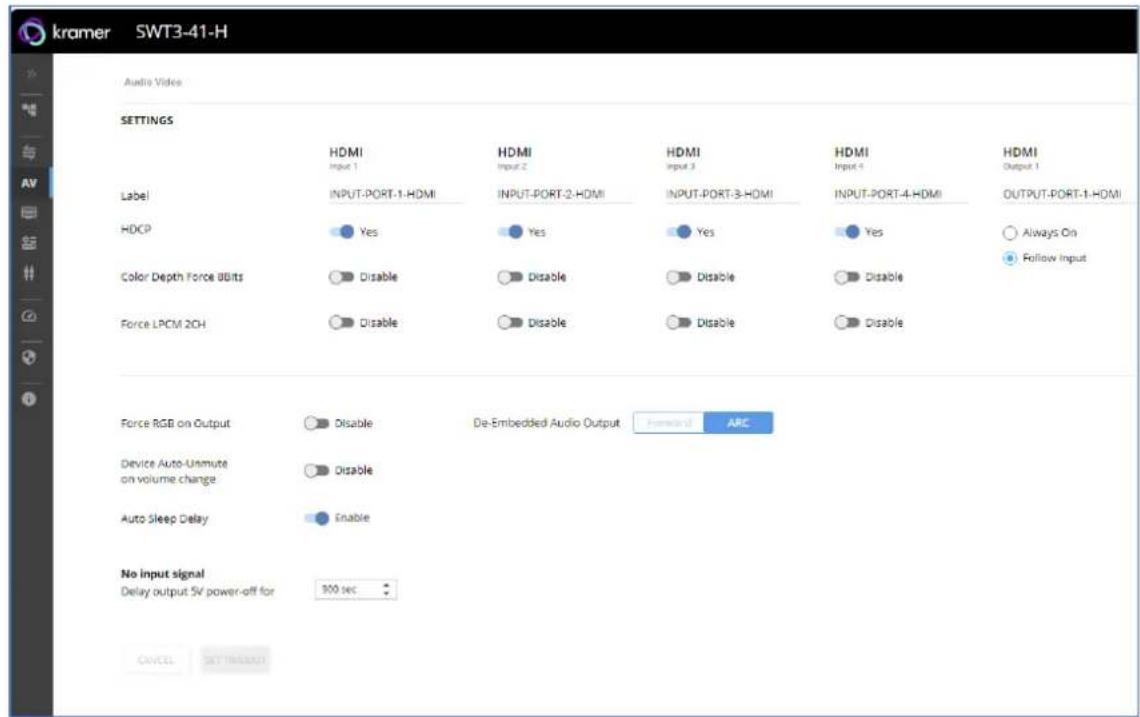This screenshot has height=717, width=1140.
Task: Click the info/about icon in the sidebar
Action: pyautogui.click(x=29, y=399)
